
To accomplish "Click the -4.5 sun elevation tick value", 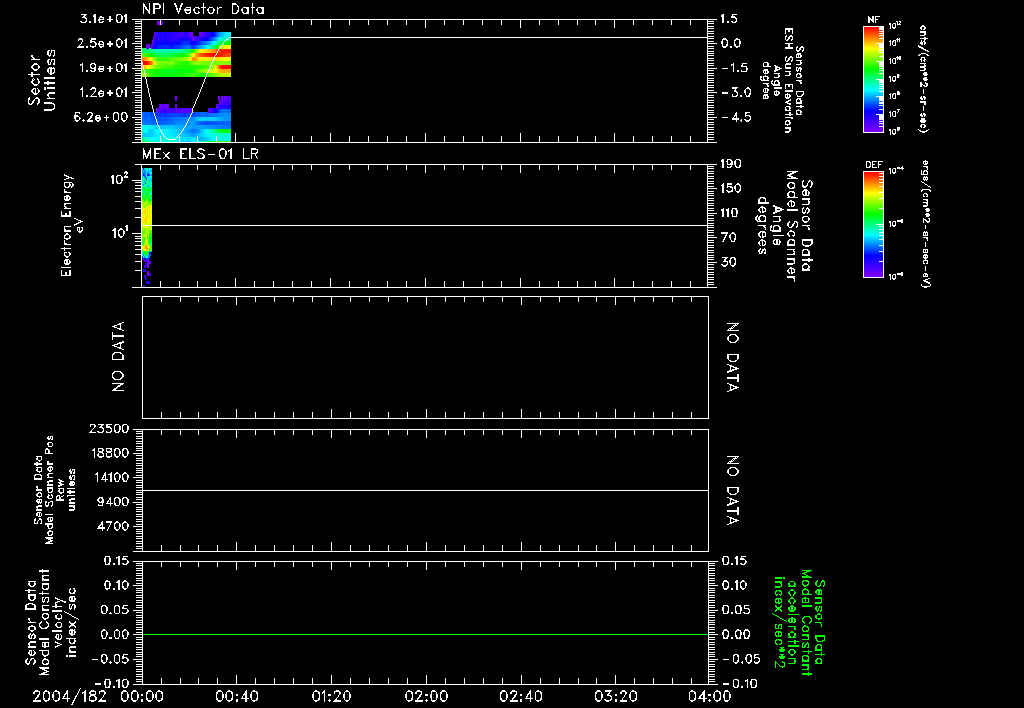I will coord(736,118).
